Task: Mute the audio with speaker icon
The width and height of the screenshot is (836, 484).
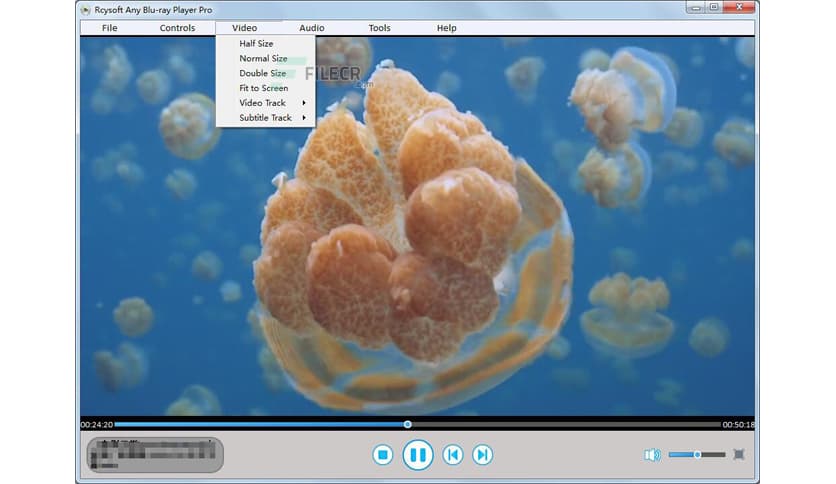Action: [x=652, y=455]
